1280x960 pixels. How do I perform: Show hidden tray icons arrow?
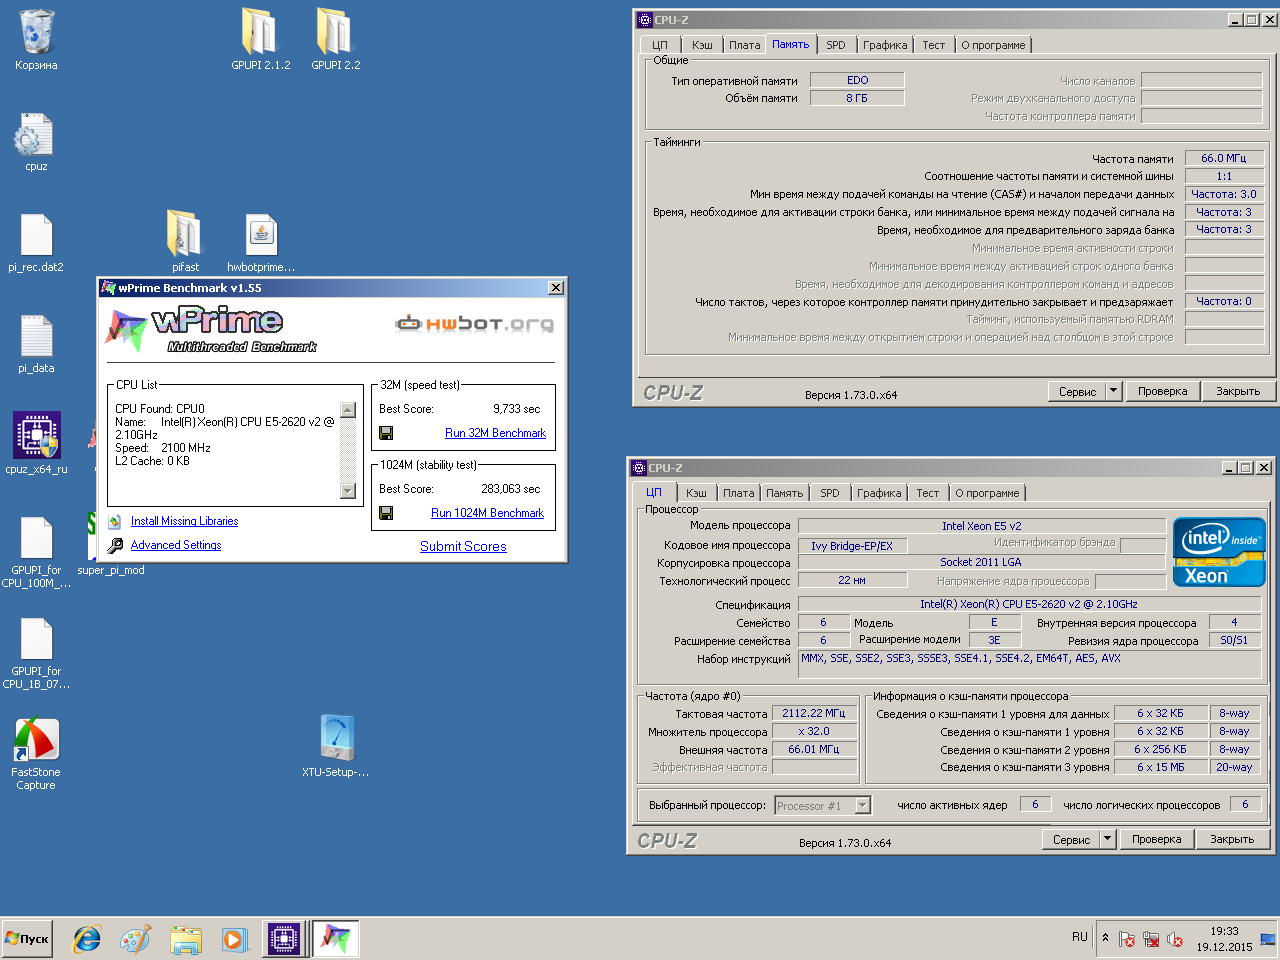click(1105, 938)
